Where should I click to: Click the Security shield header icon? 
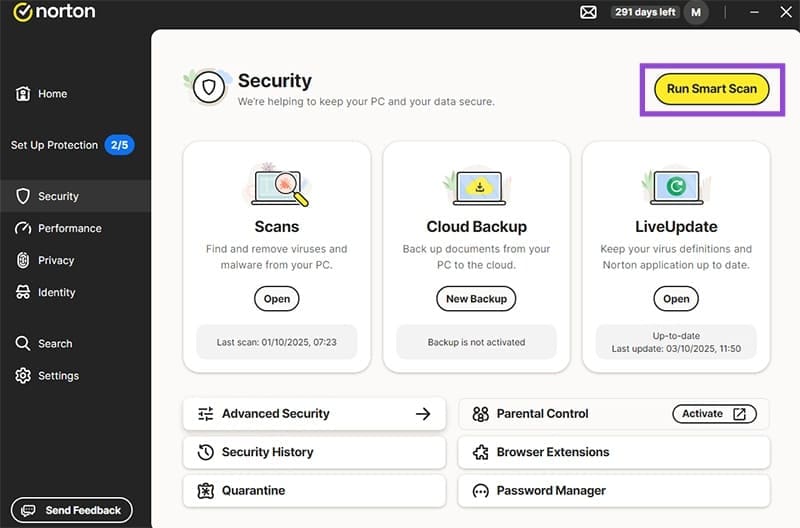[209, 87]
